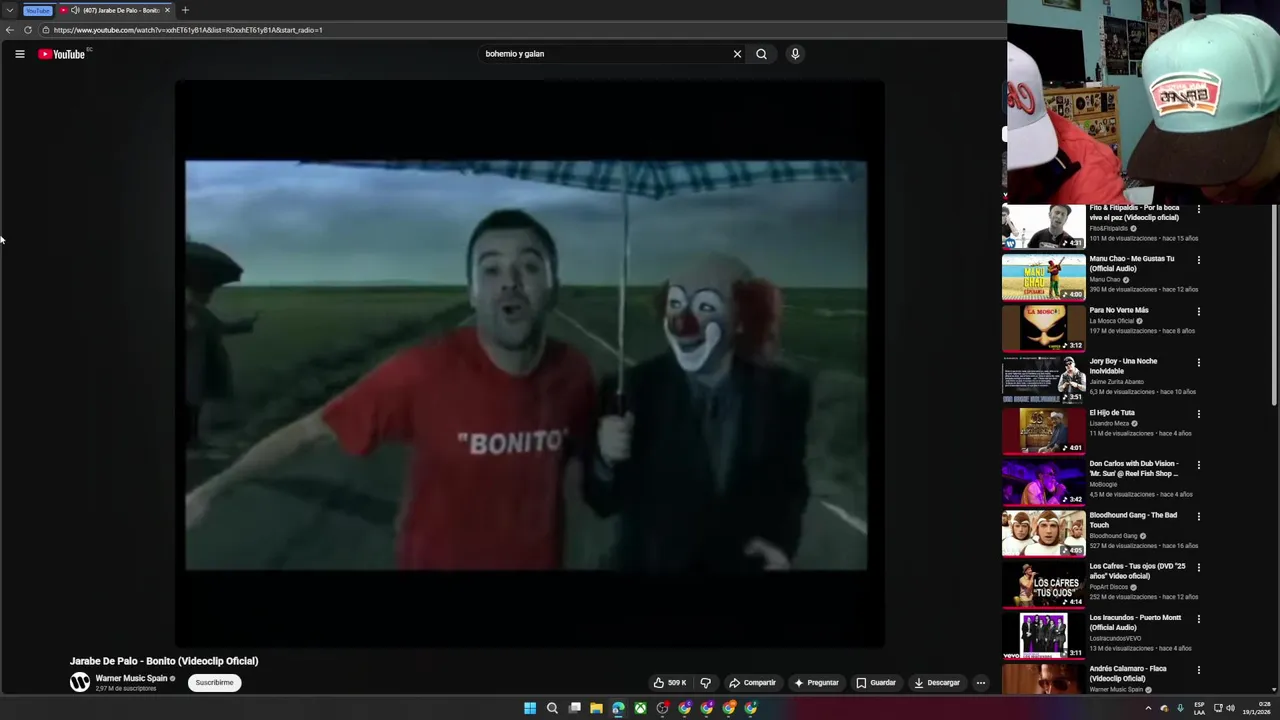Viewport: 1280px width, 720px height.
Task: Open volume control in system tray
Action: click(1230, 708)
